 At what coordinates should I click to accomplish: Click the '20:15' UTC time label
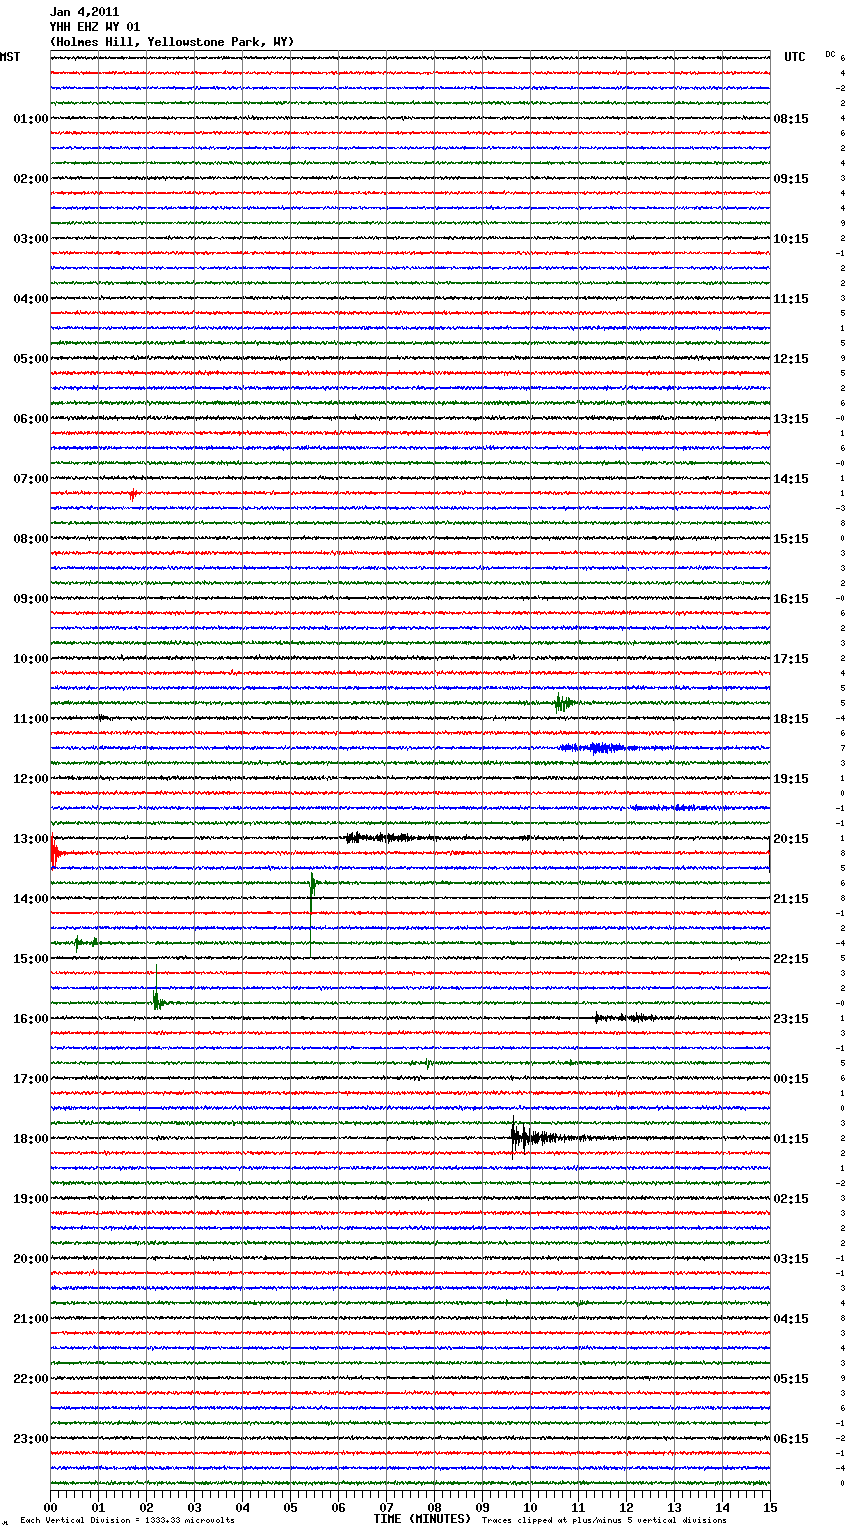tap(791, 839)
